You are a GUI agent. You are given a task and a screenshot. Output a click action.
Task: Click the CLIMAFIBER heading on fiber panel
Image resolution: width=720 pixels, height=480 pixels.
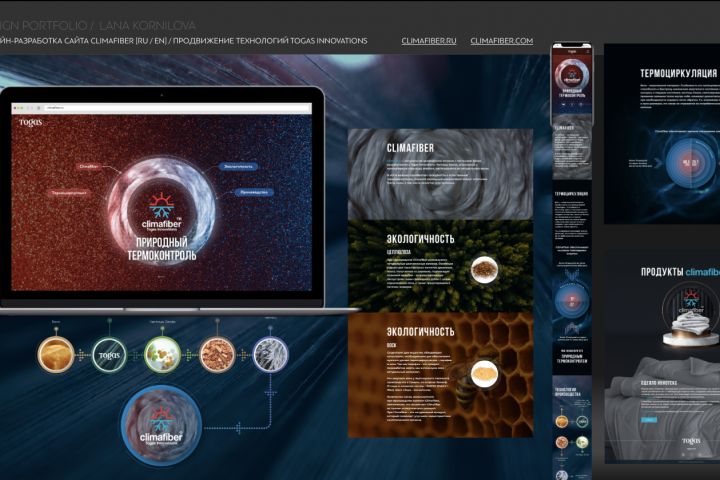click(x=410, y=148)
